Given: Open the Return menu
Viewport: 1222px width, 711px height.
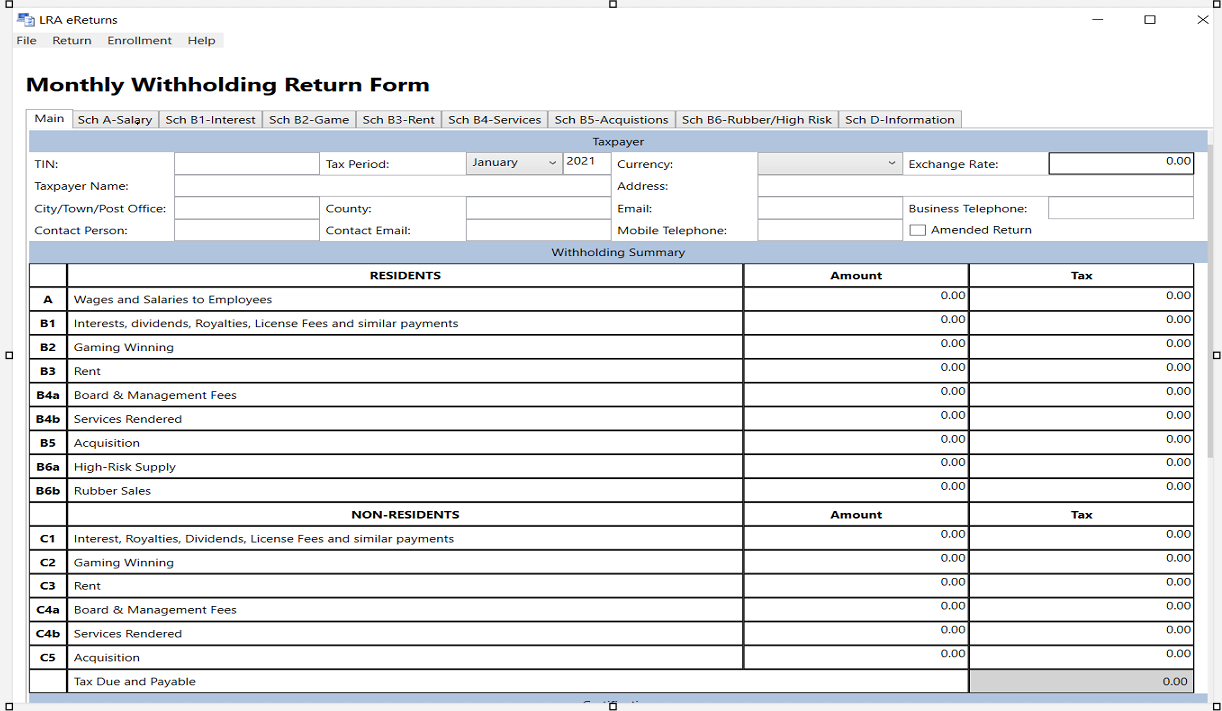Looking at the screenshot, I should tap(72, 41).
